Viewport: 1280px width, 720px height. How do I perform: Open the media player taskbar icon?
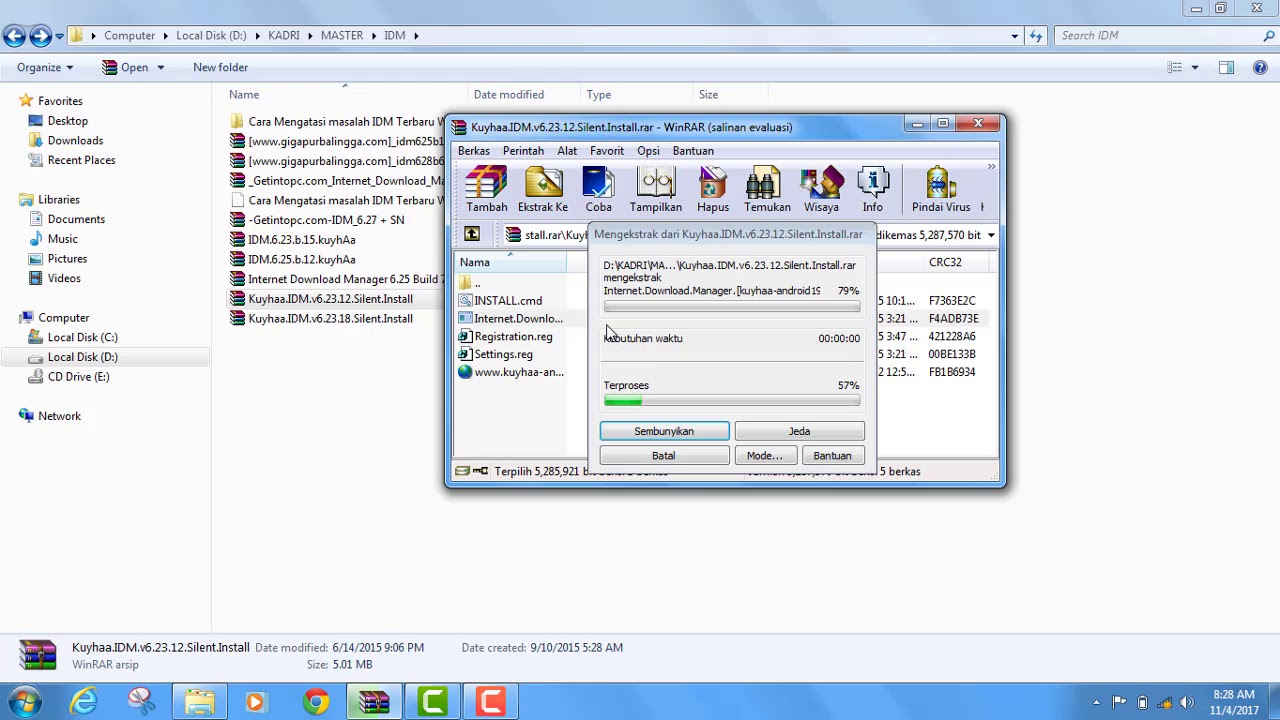pos(255,702)
